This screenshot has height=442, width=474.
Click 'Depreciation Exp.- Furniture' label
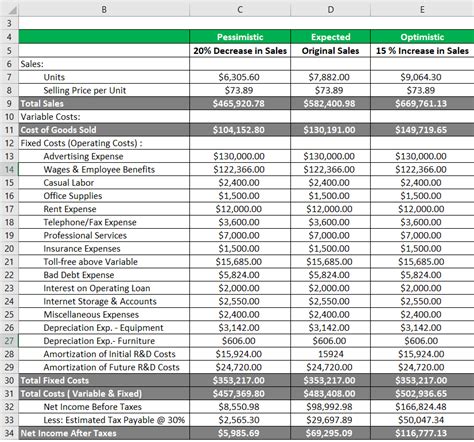[99, 341]
